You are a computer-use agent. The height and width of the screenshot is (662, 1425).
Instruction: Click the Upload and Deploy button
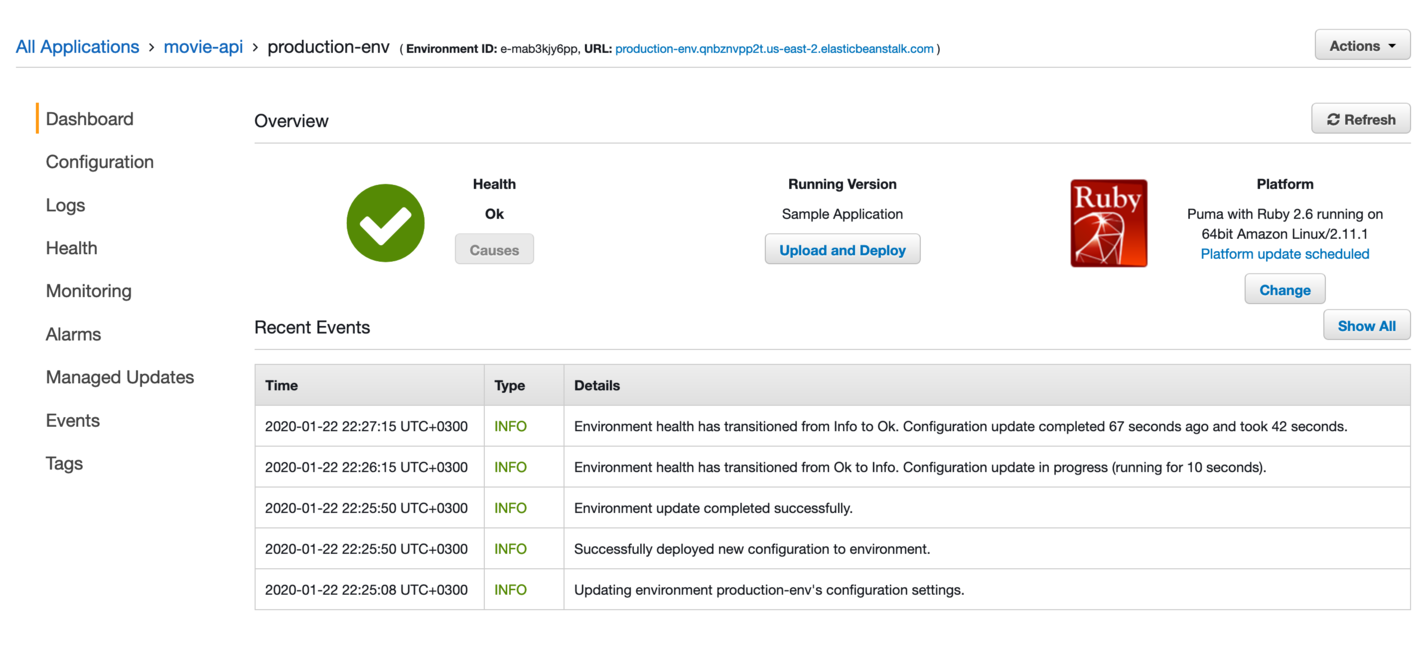point(842,250)
